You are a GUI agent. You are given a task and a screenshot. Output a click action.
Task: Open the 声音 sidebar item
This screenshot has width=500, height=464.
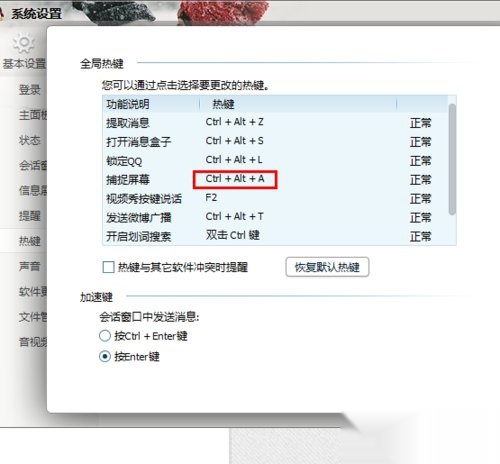point(30,266)
